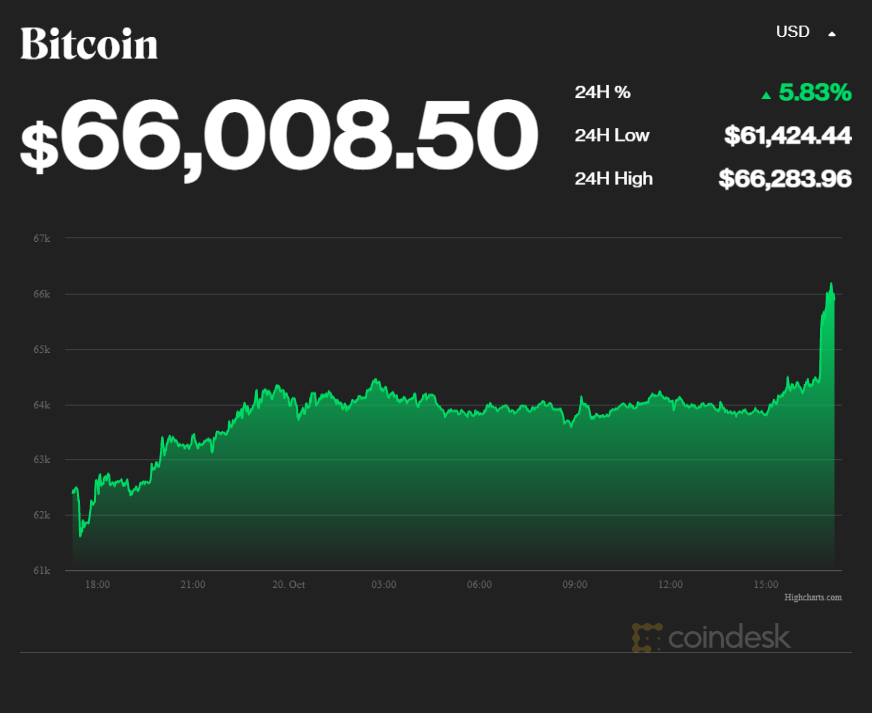Click the Bitcoin title heading
Image resolution: width=872 pixels, height=713 pixels.
(89, 44)
